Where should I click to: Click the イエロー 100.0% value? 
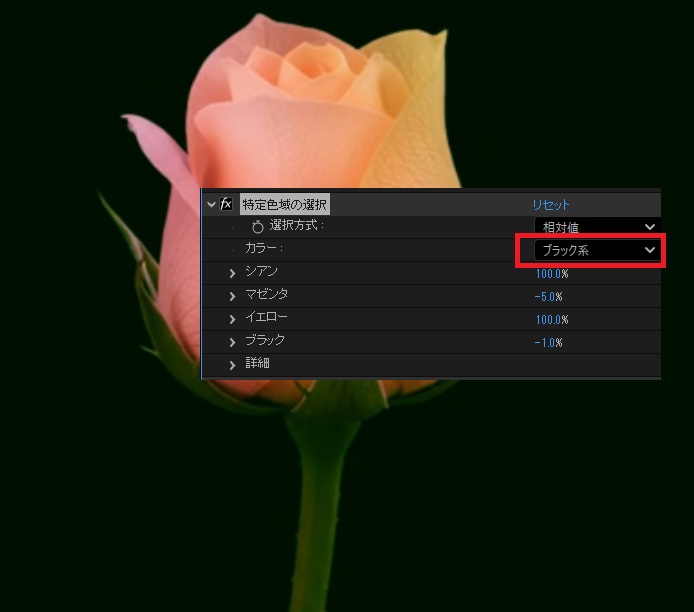coord(551,320)
